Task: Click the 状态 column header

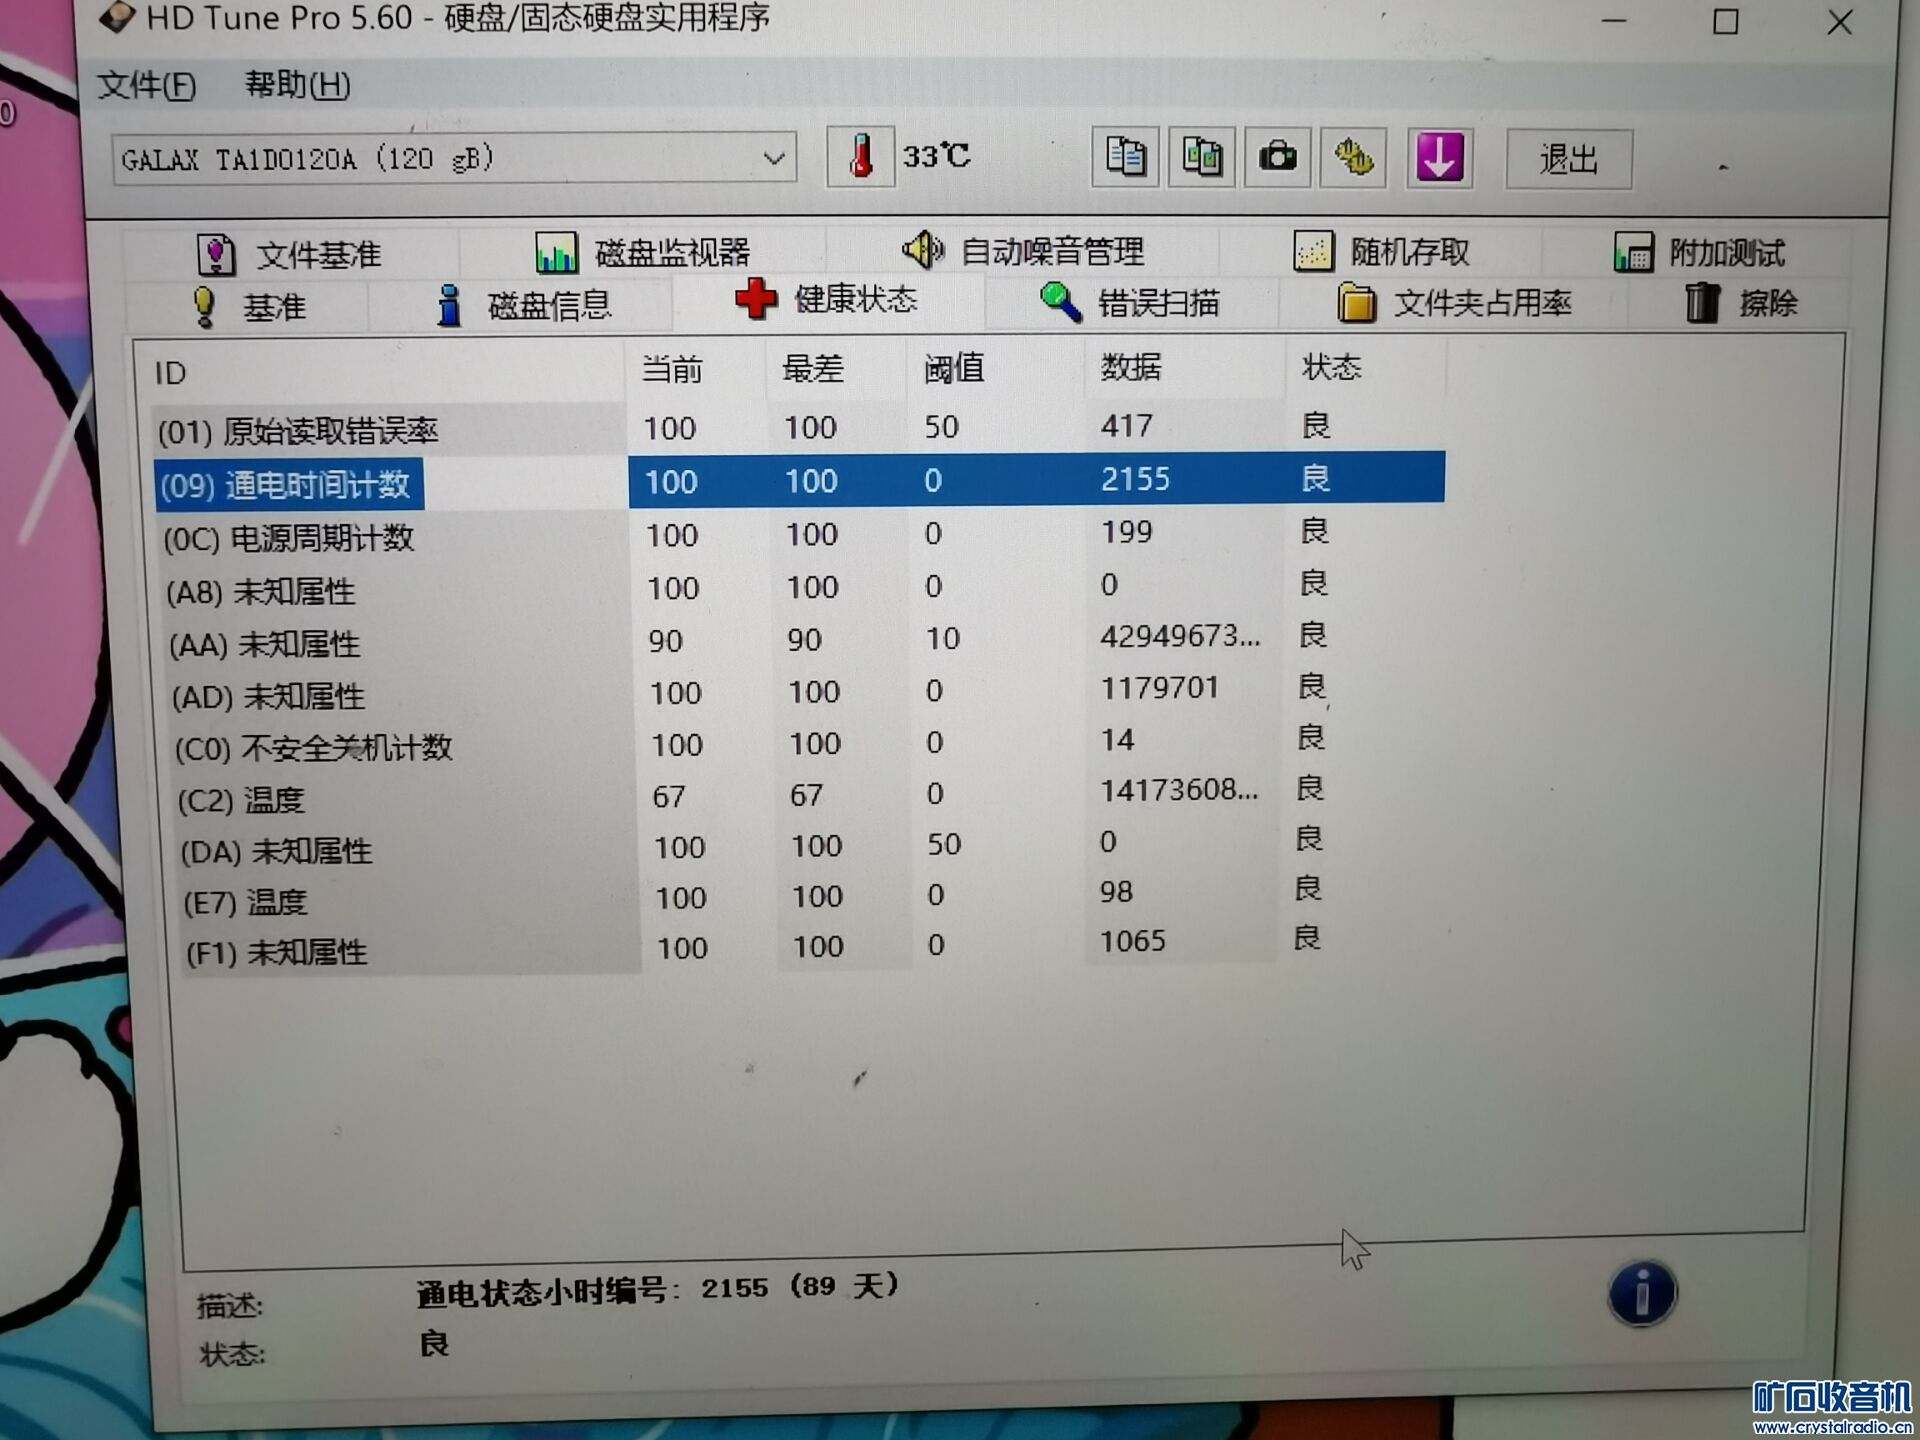Action: (1331, 366)
